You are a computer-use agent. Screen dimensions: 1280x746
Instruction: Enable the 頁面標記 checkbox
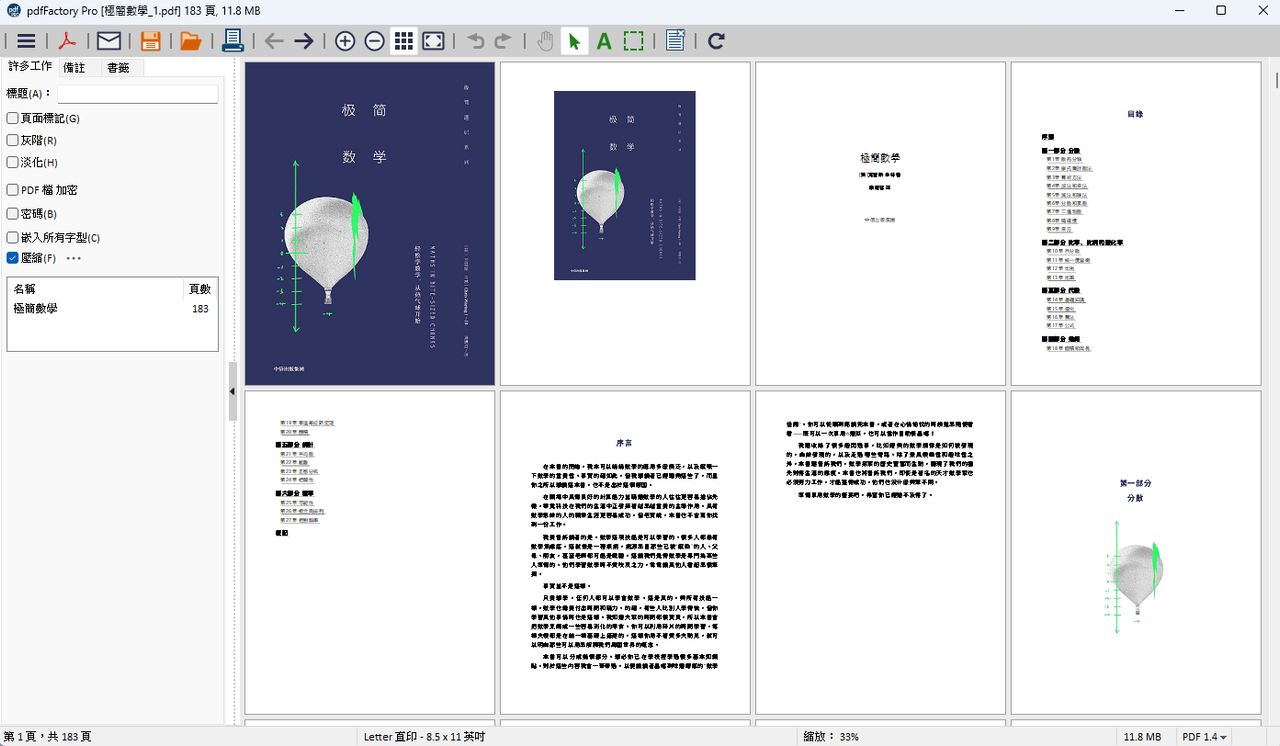click(x=13, y=118)
